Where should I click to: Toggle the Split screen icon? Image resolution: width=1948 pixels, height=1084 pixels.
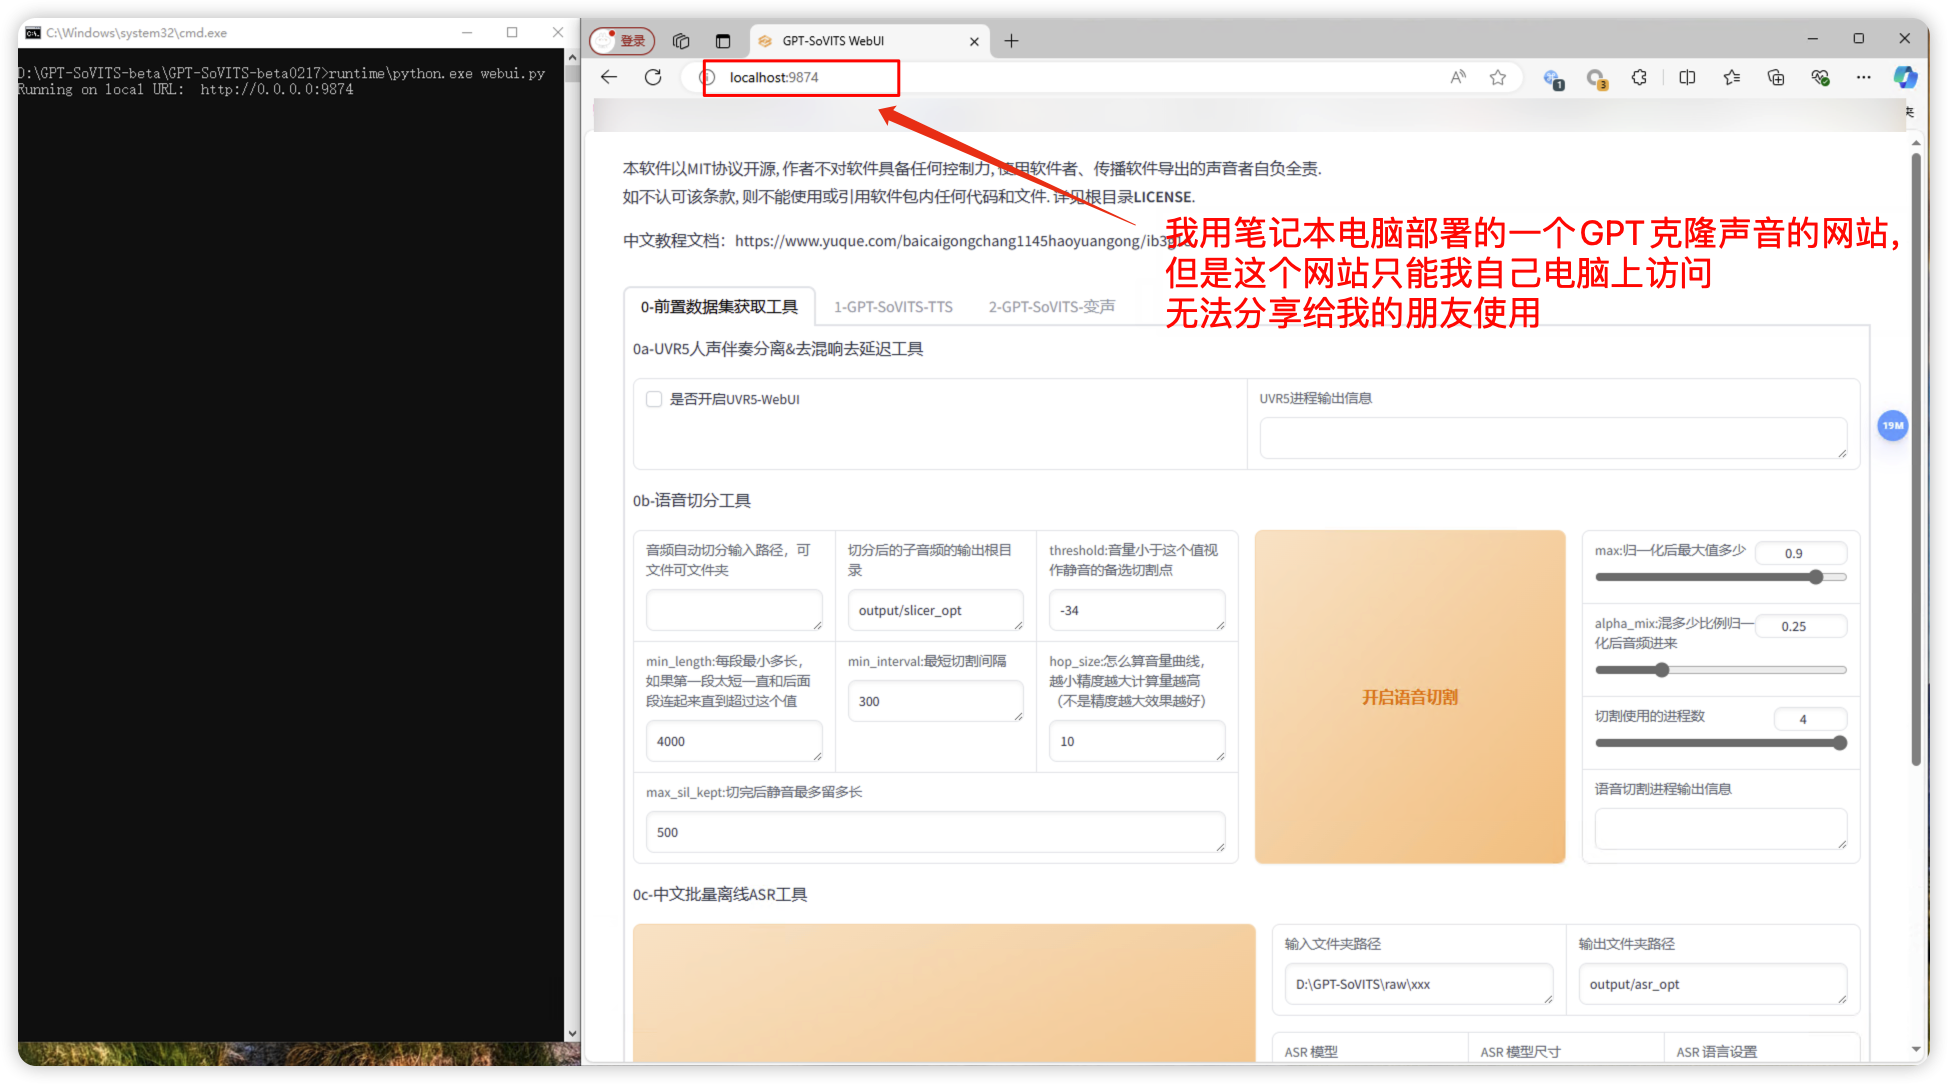coord(1687,77)
